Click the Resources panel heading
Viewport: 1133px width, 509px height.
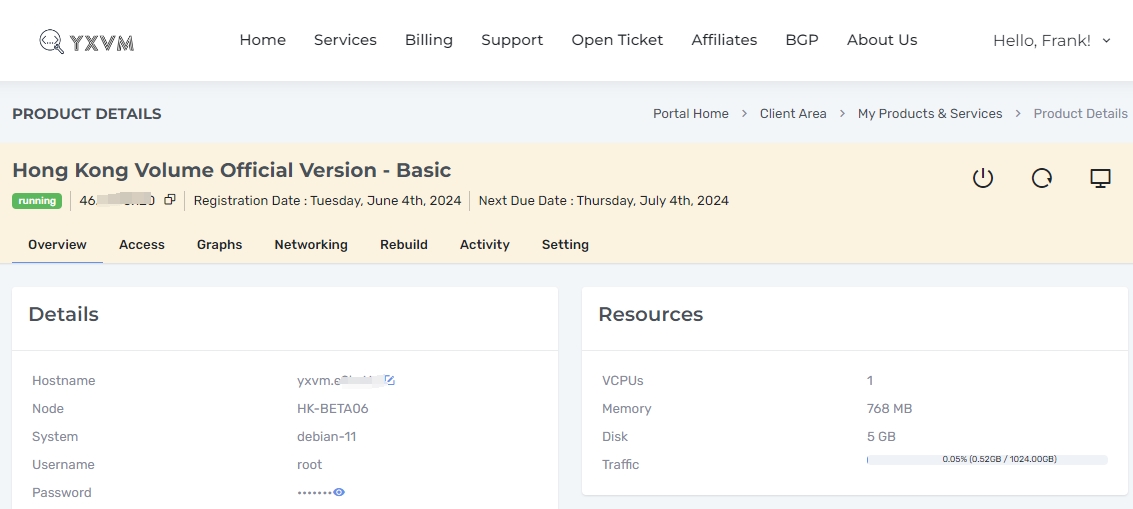[x=650, y=315]
